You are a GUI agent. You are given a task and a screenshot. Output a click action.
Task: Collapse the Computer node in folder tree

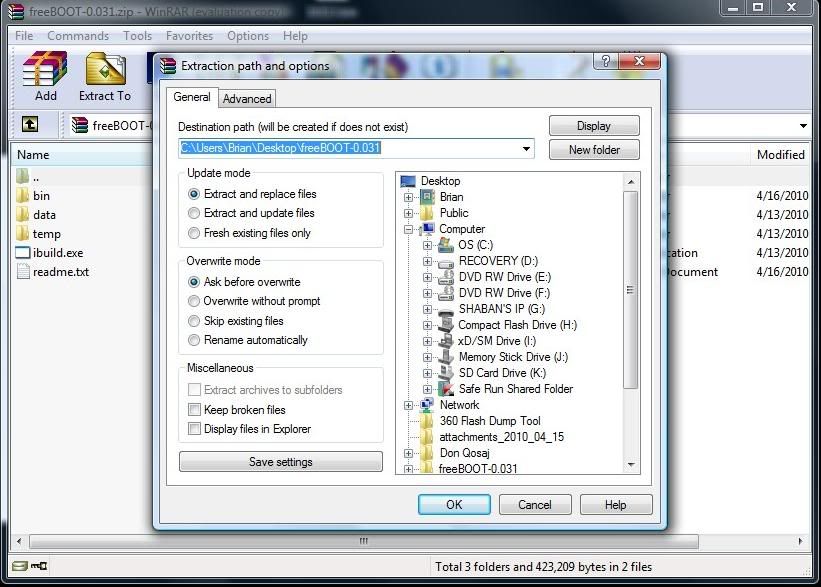408,229
